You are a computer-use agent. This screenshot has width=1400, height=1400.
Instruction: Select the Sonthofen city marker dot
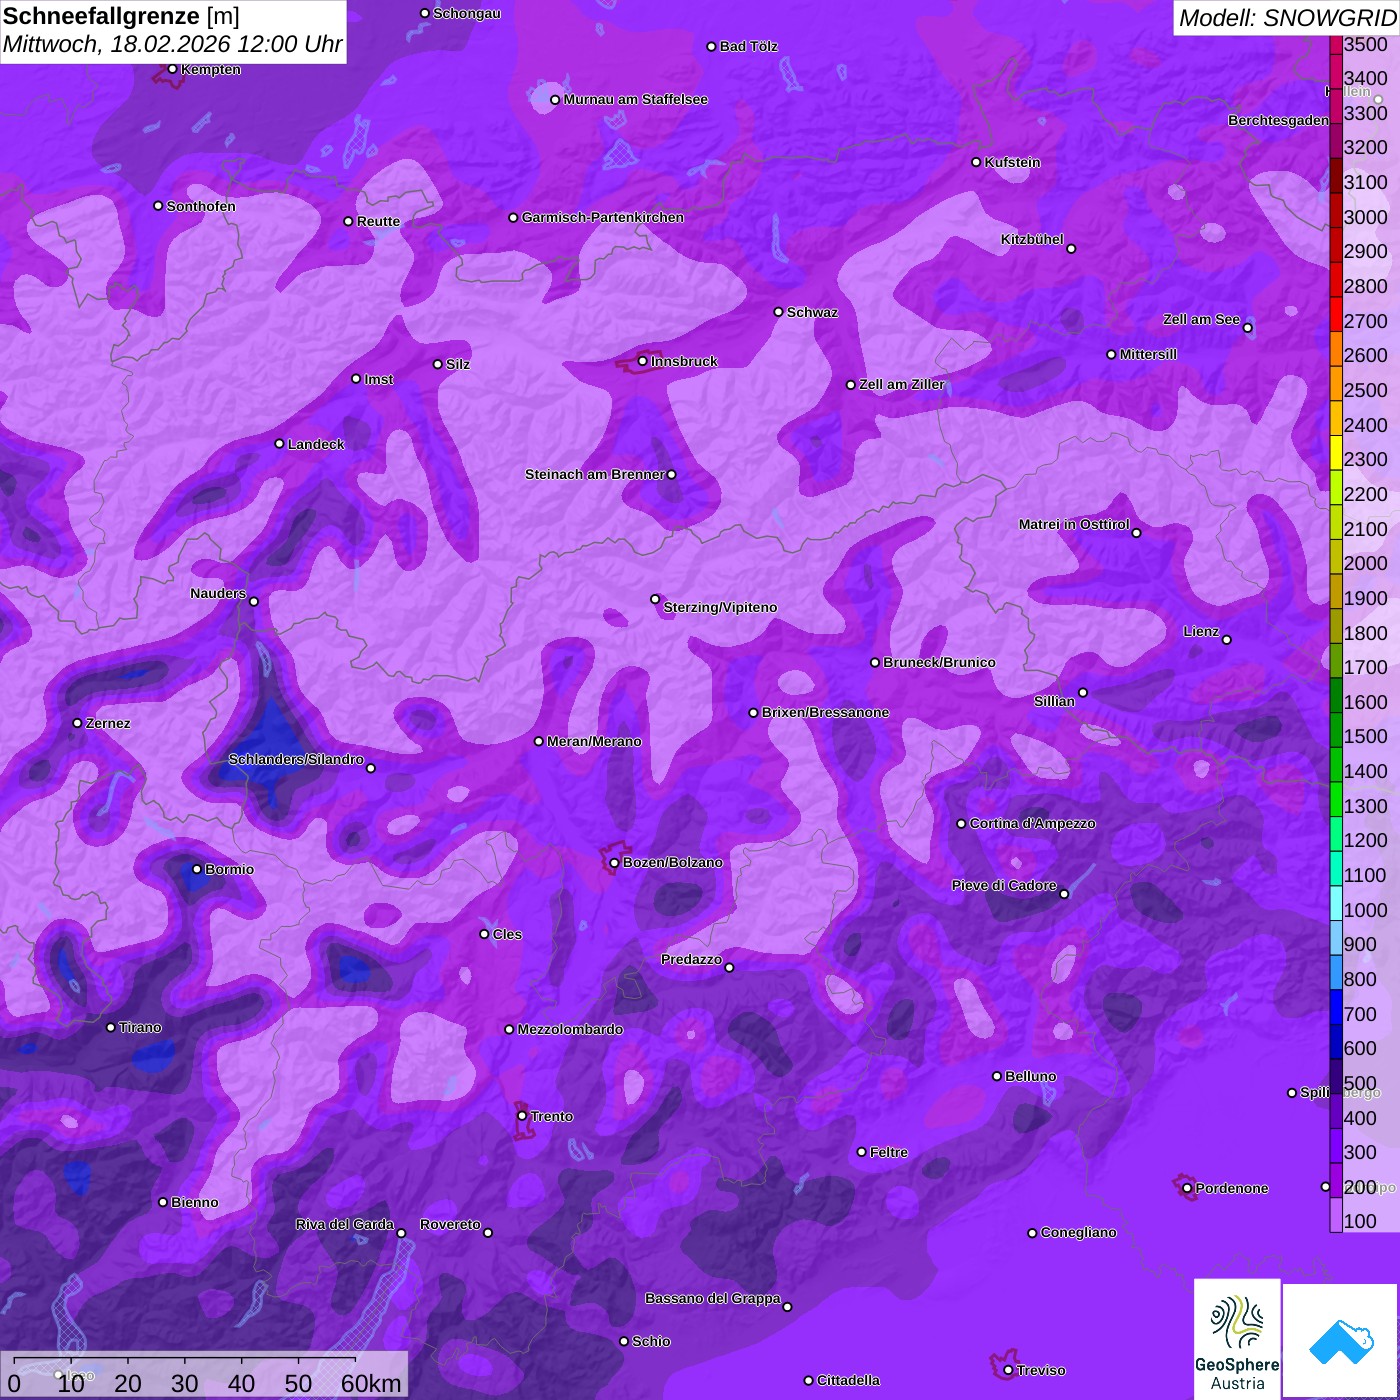coord(158,206)
